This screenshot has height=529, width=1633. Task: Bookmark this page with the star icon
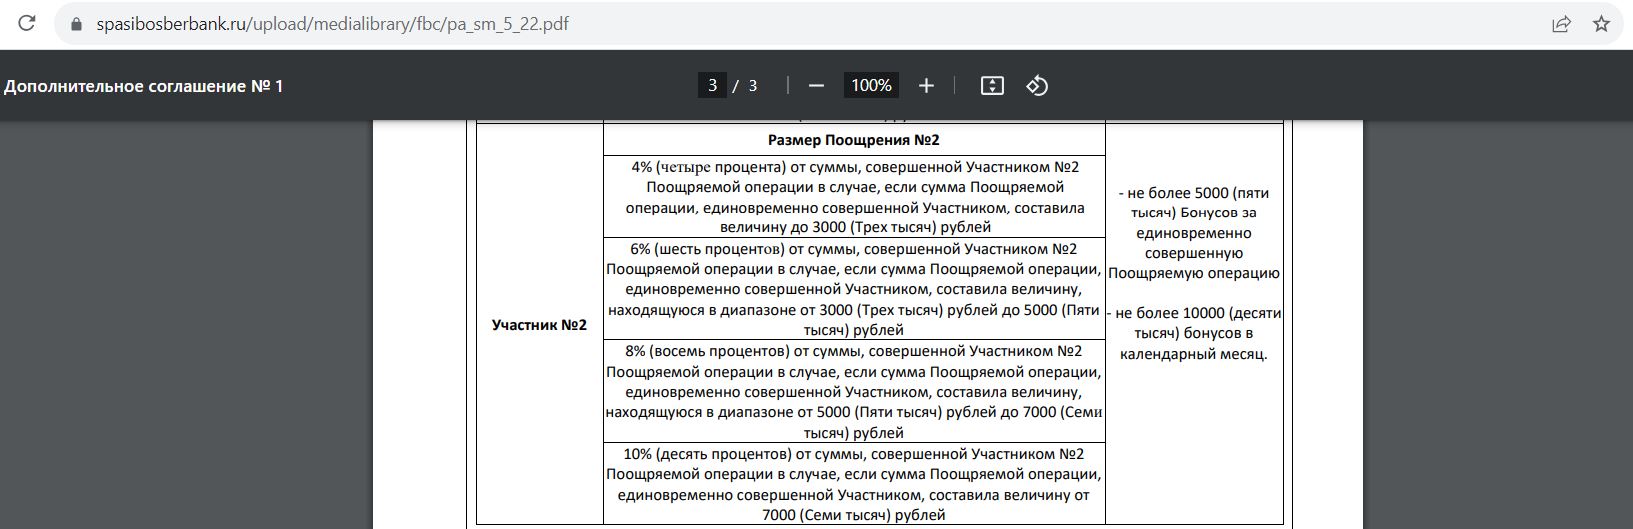pos(1601,24)
